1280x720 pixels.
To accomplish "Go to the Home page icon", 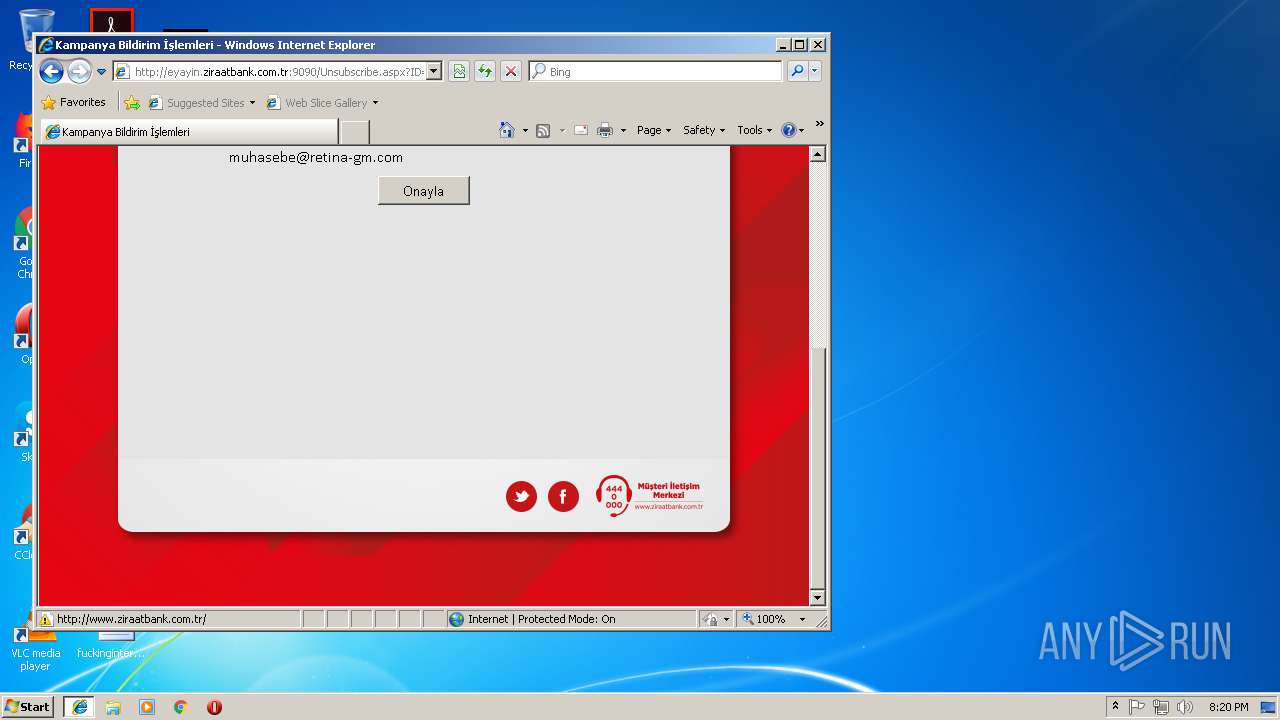I will (x=507, y=130).
